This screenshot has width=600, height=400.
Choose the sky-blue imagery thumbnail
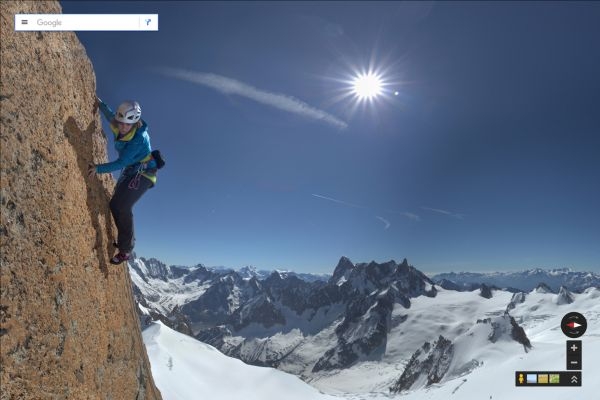pos(532,379)
